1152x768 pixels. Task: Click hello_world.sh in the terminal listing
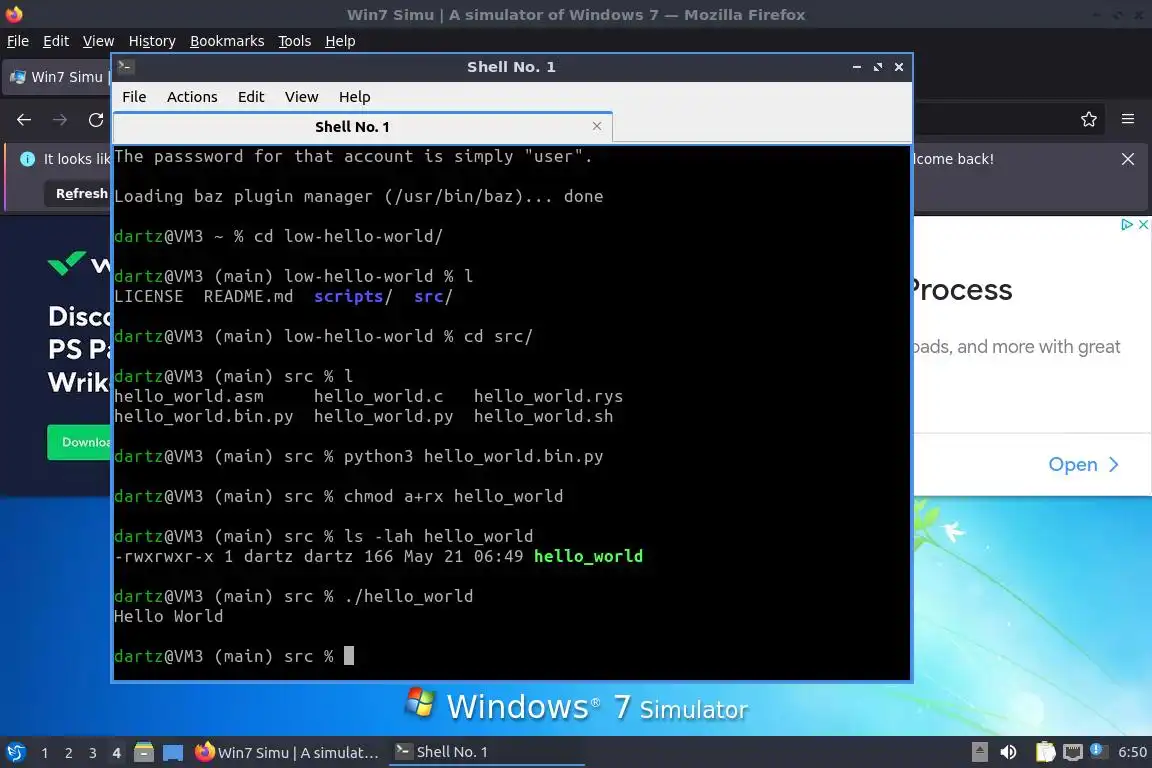tap(543, 416)
